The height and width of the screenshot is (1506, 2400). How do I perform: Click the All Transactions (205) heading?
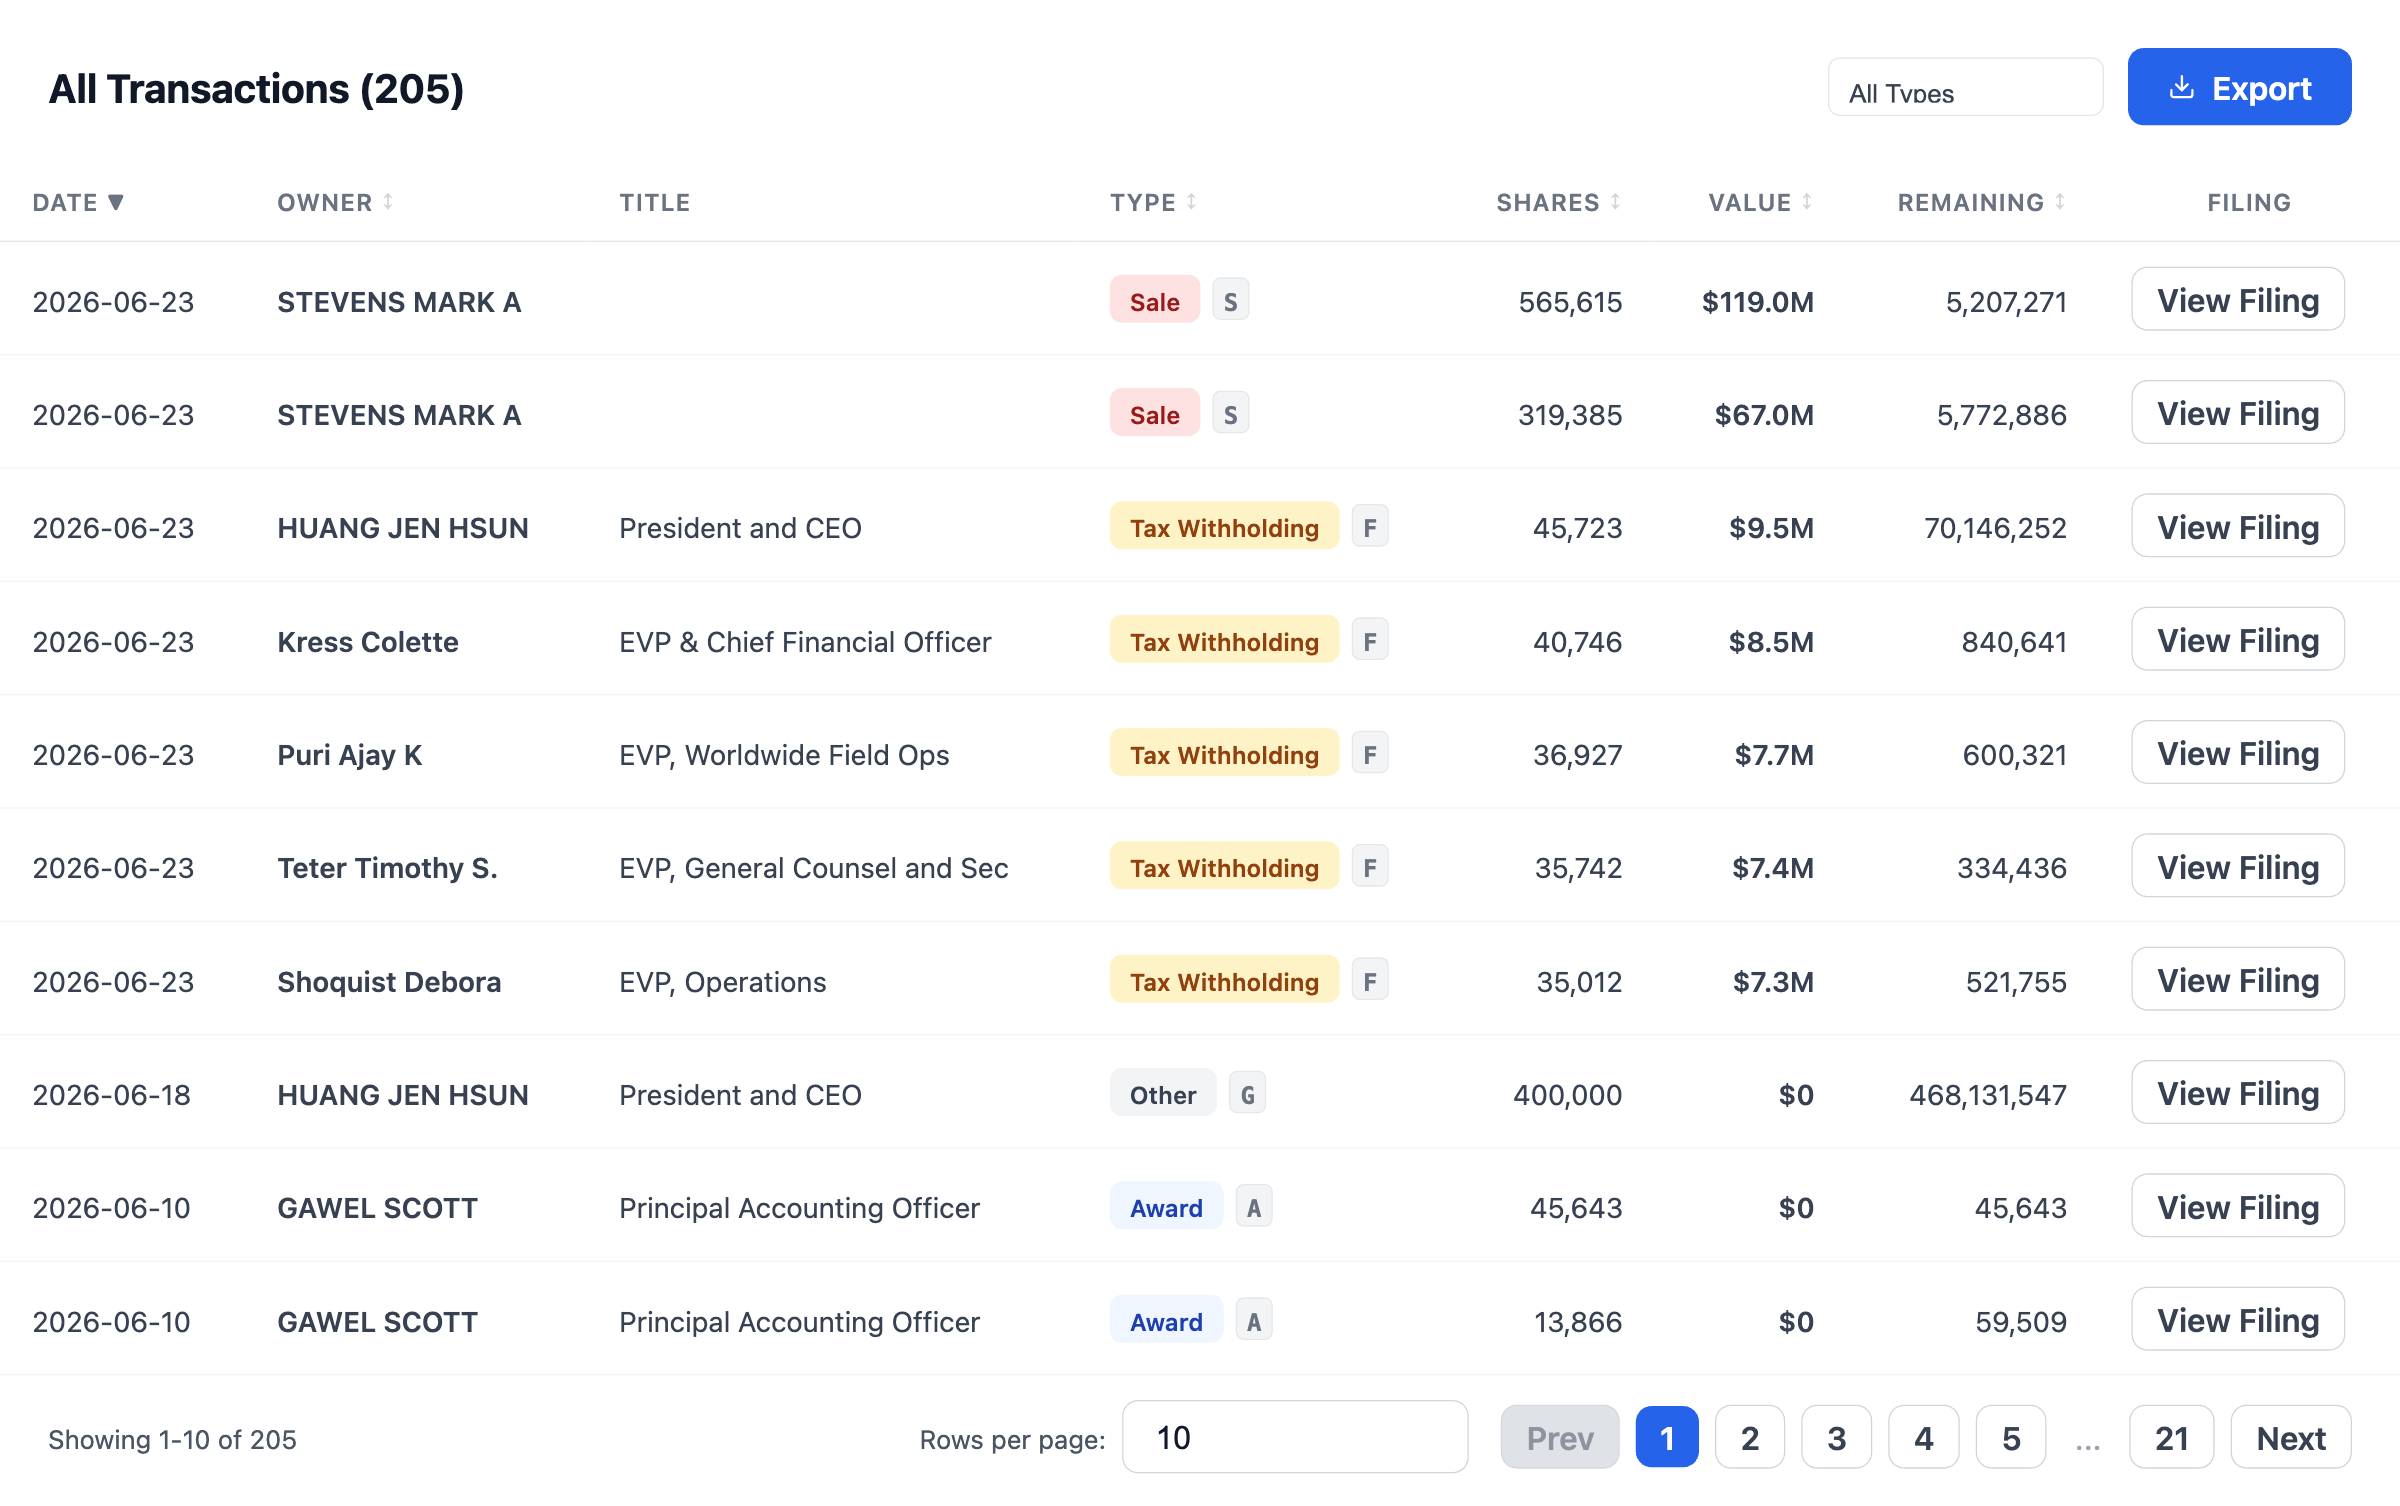tap(256, 89)
